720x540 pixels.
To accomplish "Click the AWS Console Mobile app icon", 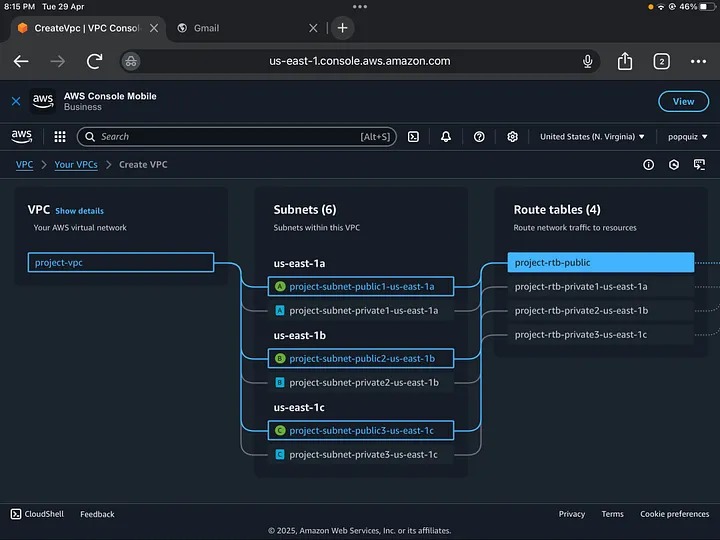I will click(x=43, y=101).
